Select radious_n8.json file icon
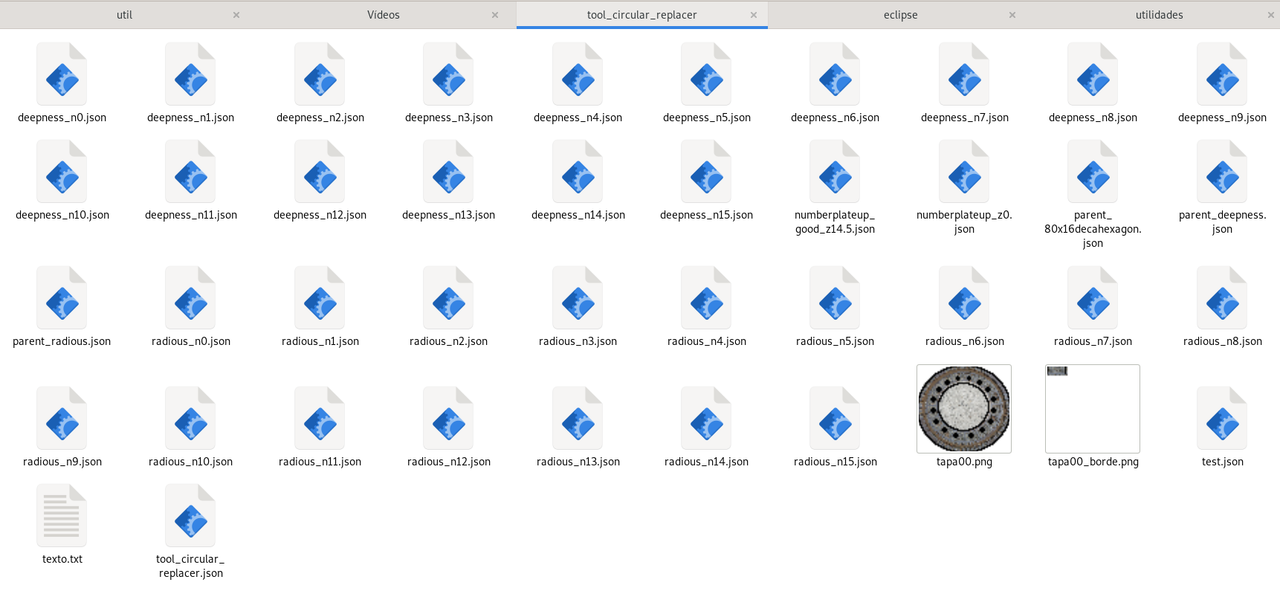Screen dimensions: 1280x600 click(x=1222, y=297)
